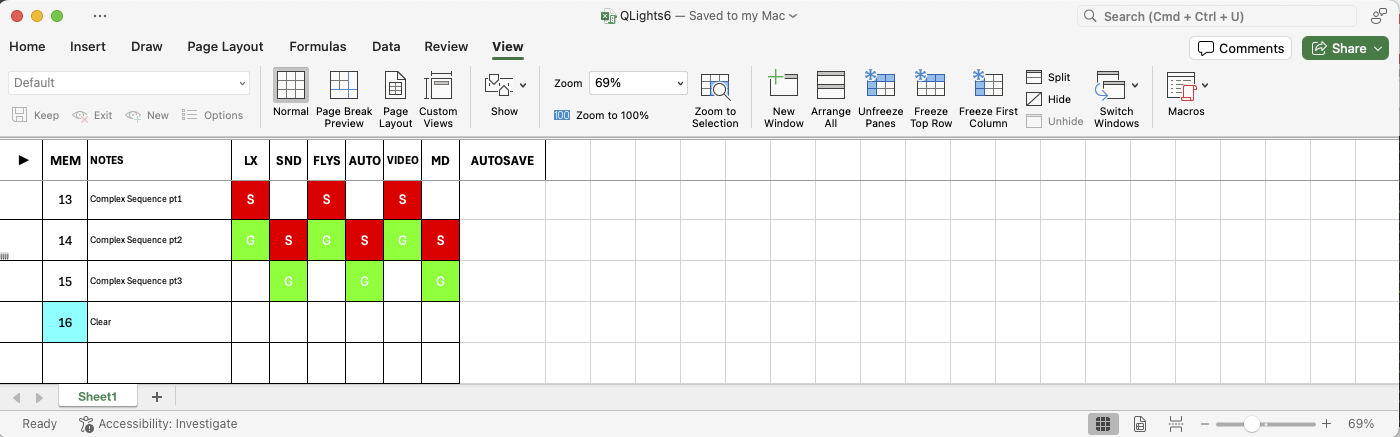Go to next sheet arrow

coord(39,398)
